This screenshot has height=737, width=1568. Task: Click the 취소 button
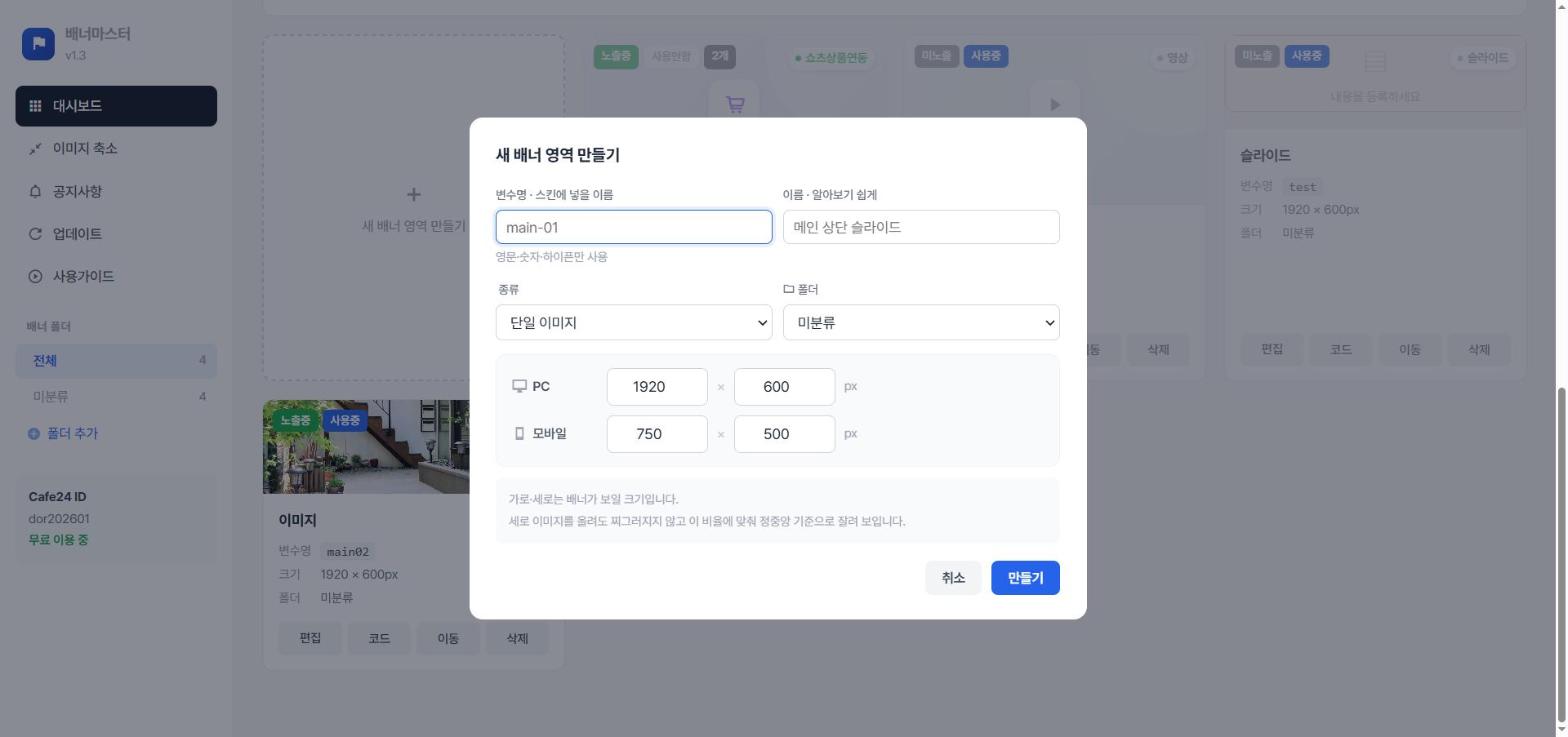[x=953, y=578]
